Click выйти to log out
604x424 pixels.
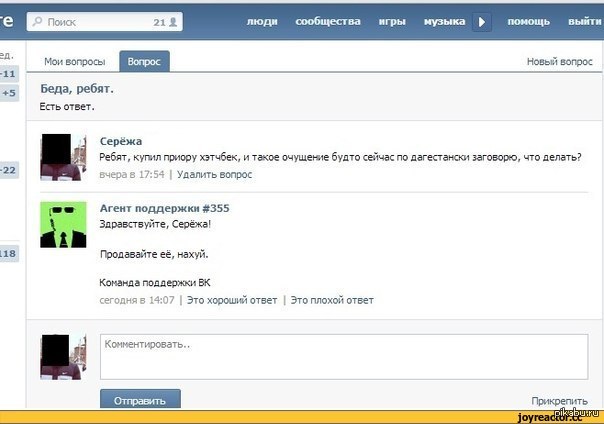point(584,22)
